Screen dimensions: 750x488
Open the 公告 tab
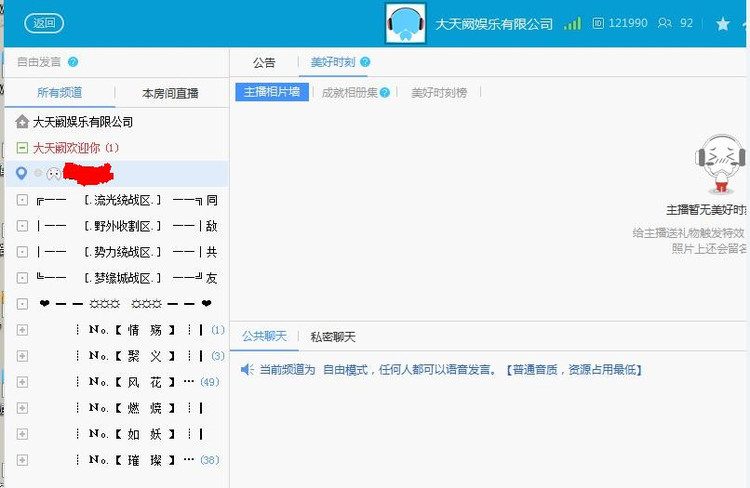coord(264,62)
